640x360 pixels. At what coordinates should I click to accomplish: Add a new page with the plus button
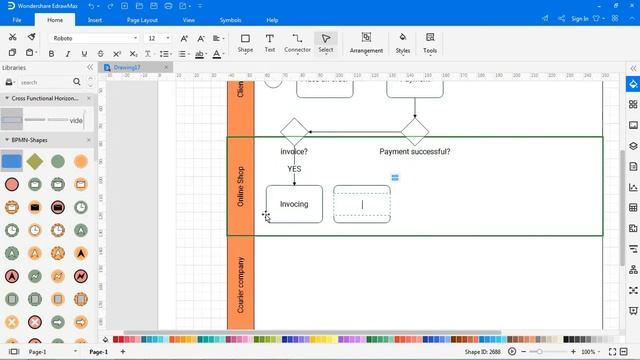[122, 351]
